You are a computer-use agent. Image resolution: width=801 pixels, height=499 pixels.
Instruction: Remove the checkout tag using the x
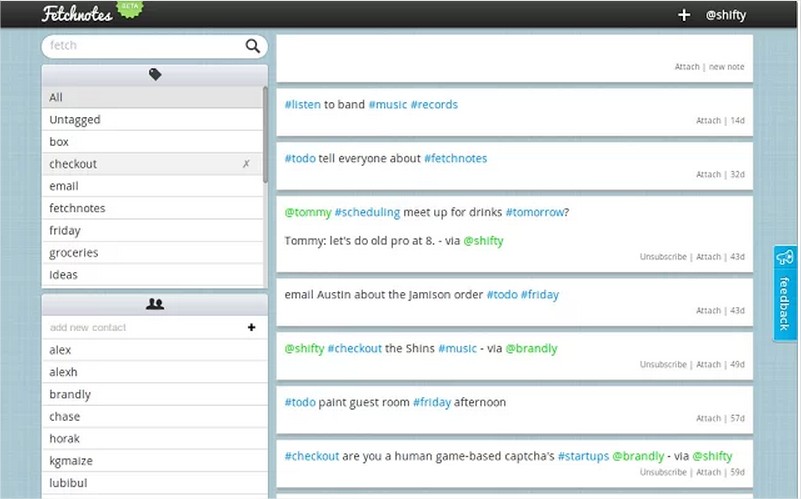[246, 164]
